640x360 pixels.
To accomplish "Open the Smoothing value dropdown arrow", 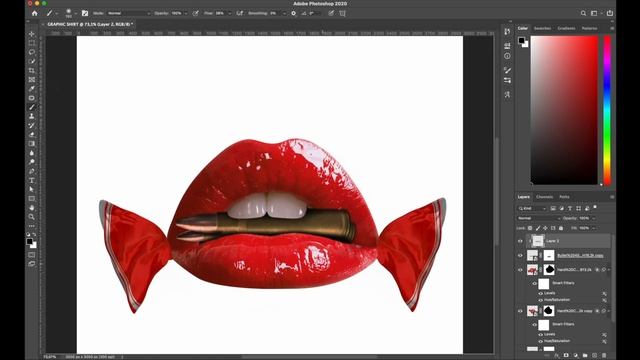I will (x=284, y=13).
